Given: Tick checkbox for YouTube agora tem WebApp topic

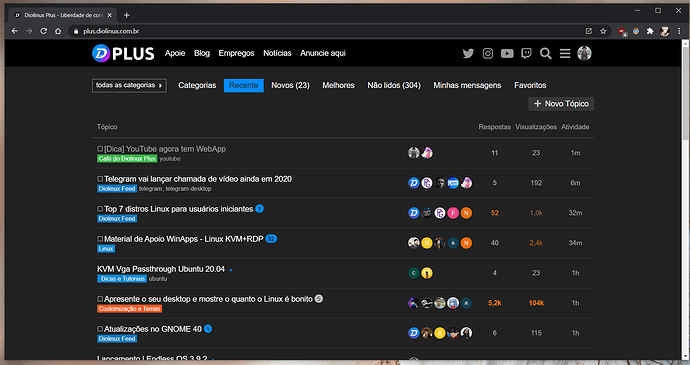Looking at the screenshot, I should tap(100, 149).
